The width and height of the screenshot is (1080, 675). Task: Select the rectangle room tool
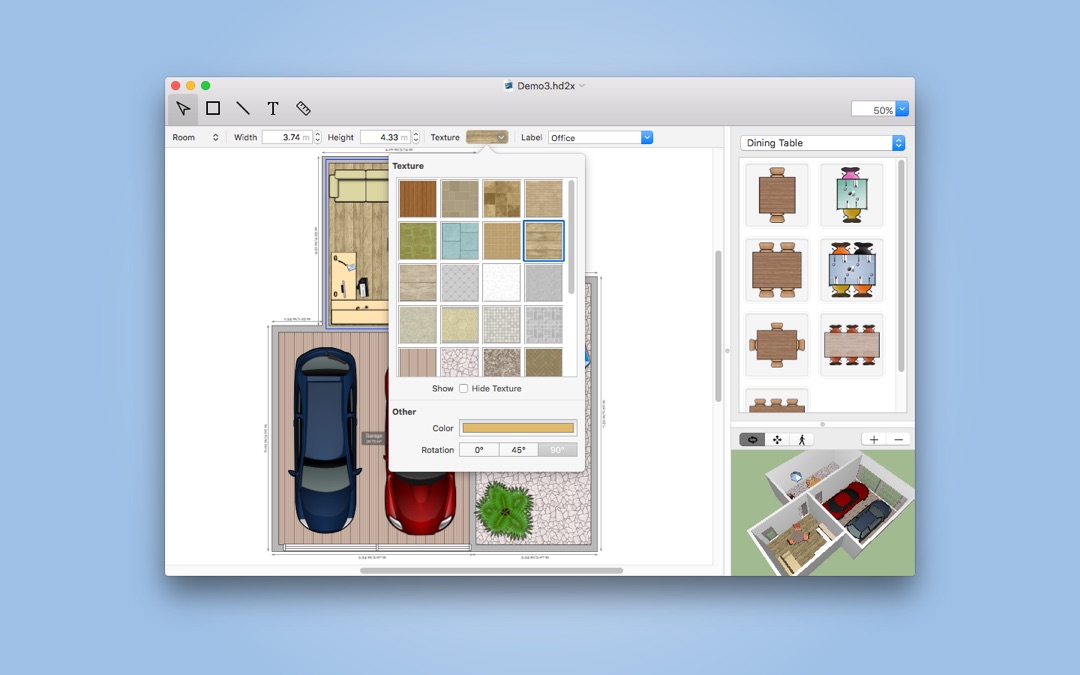214,109
